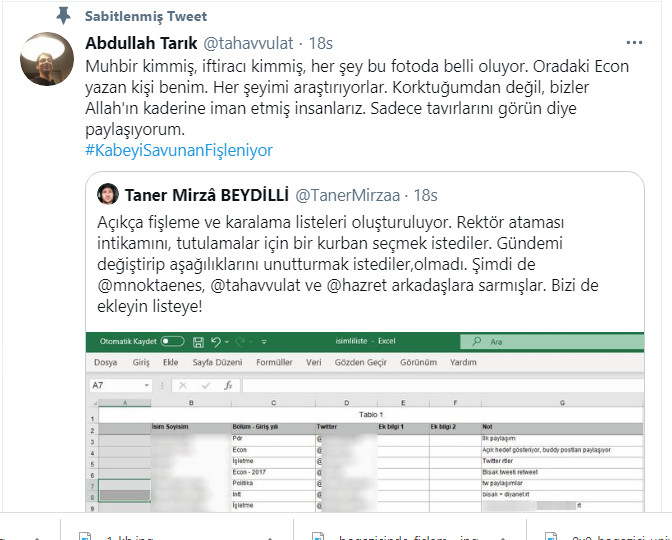672x540 pixels.
Task: Open Abdullah Tarık's profile picture
Action: 47,59
